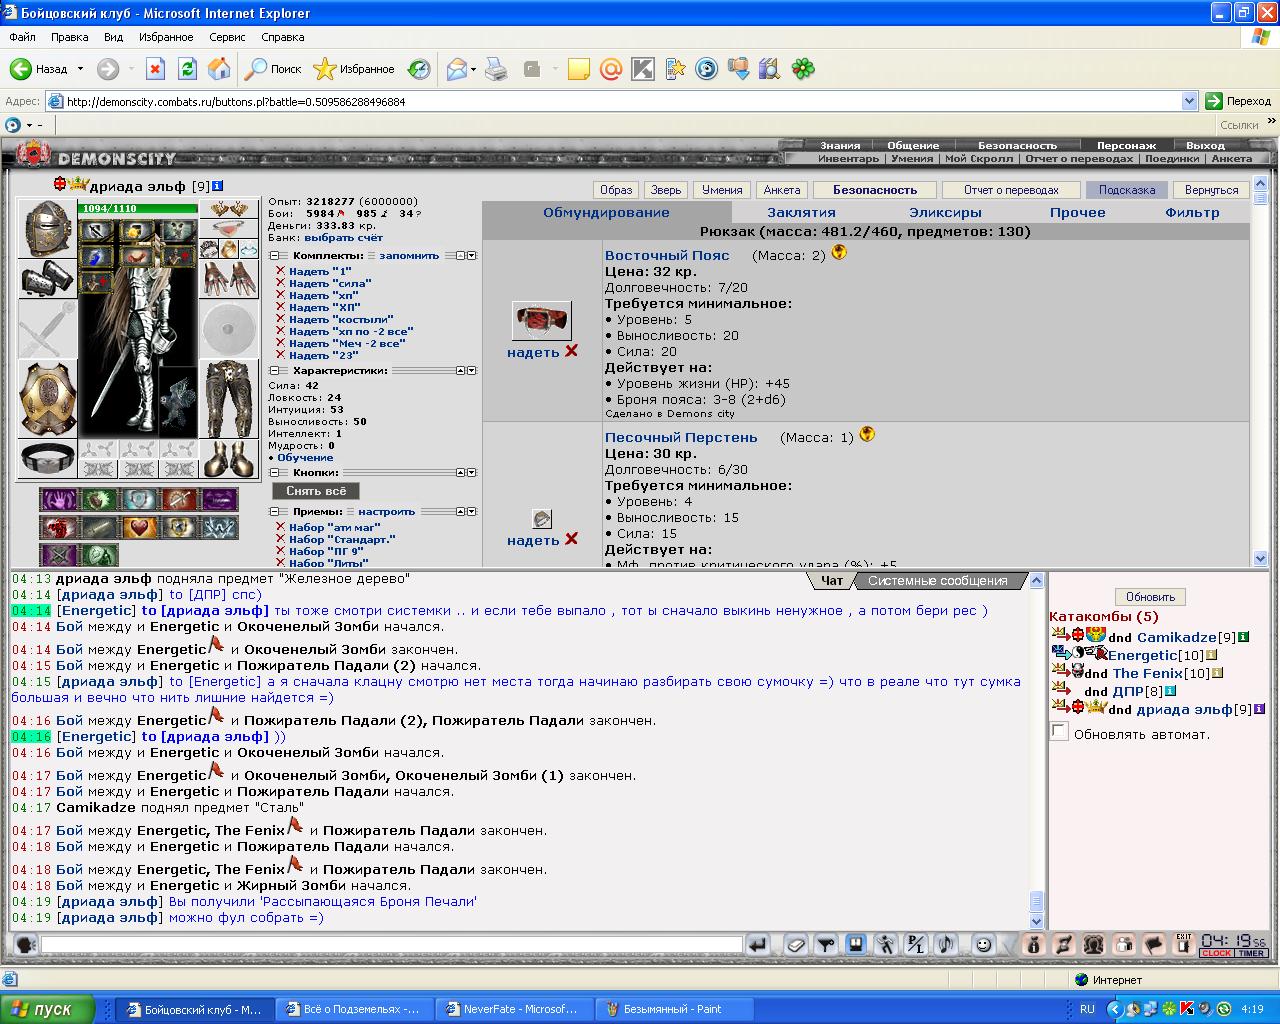1280x1024 pixels.
Task: Switch to the Эликсиры tab
Action: click(x=945, y=212)
